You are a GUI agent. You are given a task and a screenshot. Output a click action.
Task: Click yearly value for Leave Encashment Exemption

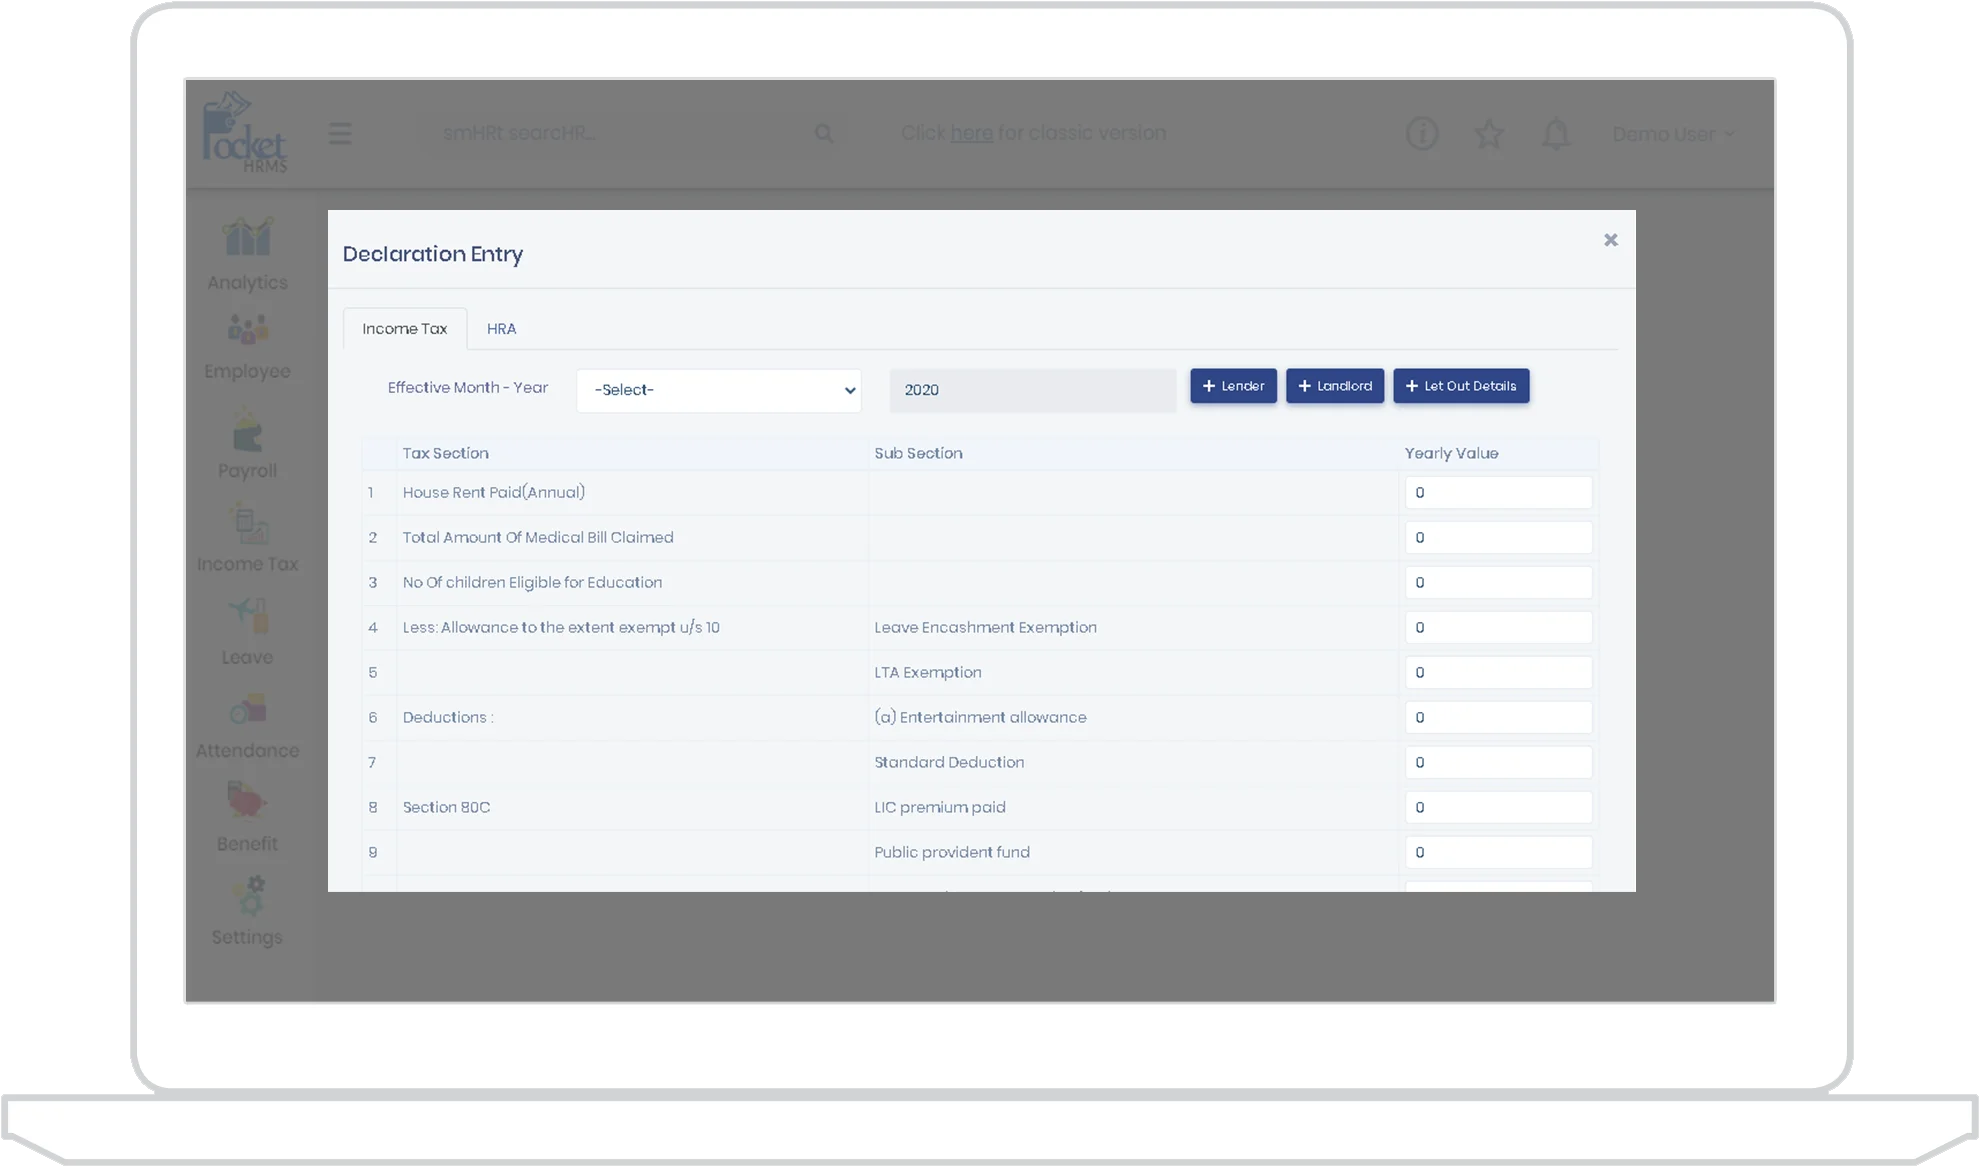coord(1498,628)
